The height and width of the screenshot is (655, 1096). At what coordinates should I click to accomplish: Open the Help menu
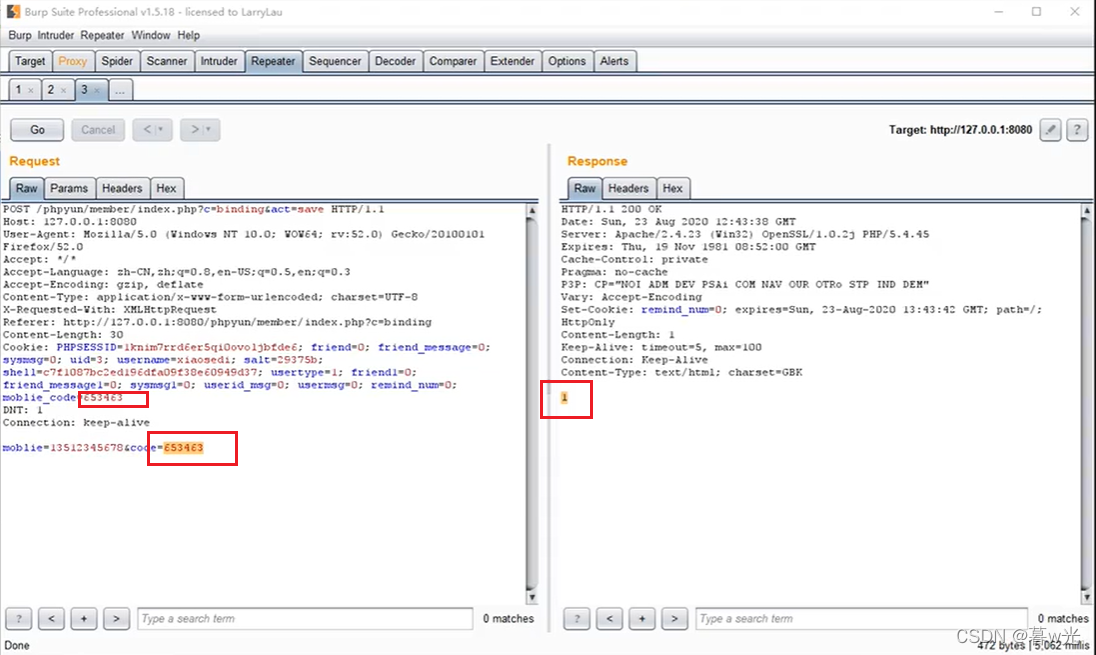tap(188, 35)
